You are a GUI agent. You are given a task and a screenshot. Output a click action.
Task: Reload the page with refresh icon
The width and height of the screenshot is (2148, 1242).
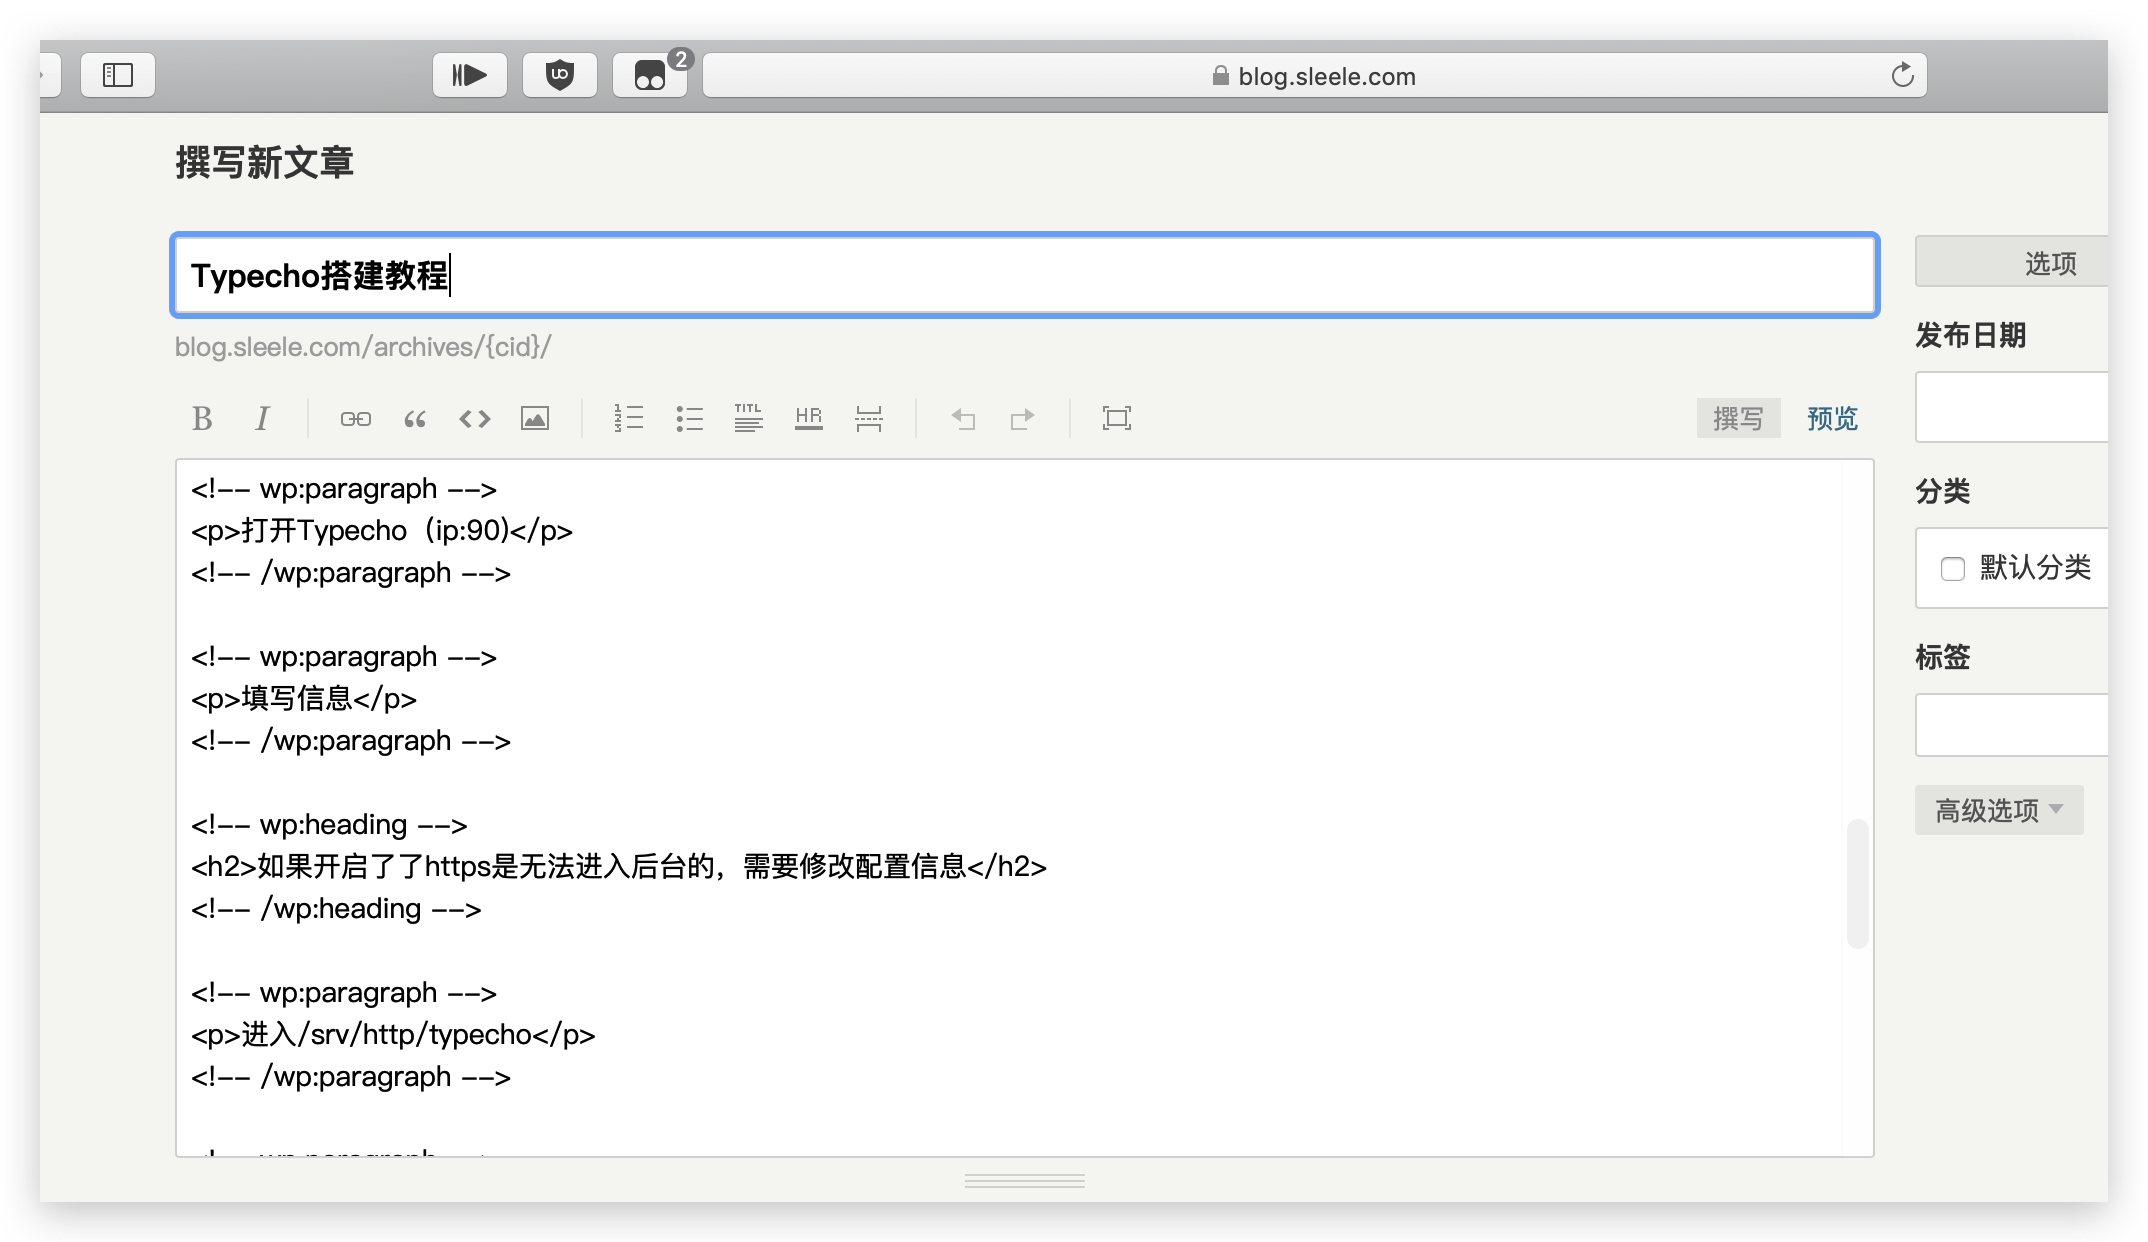(1902, 75)
